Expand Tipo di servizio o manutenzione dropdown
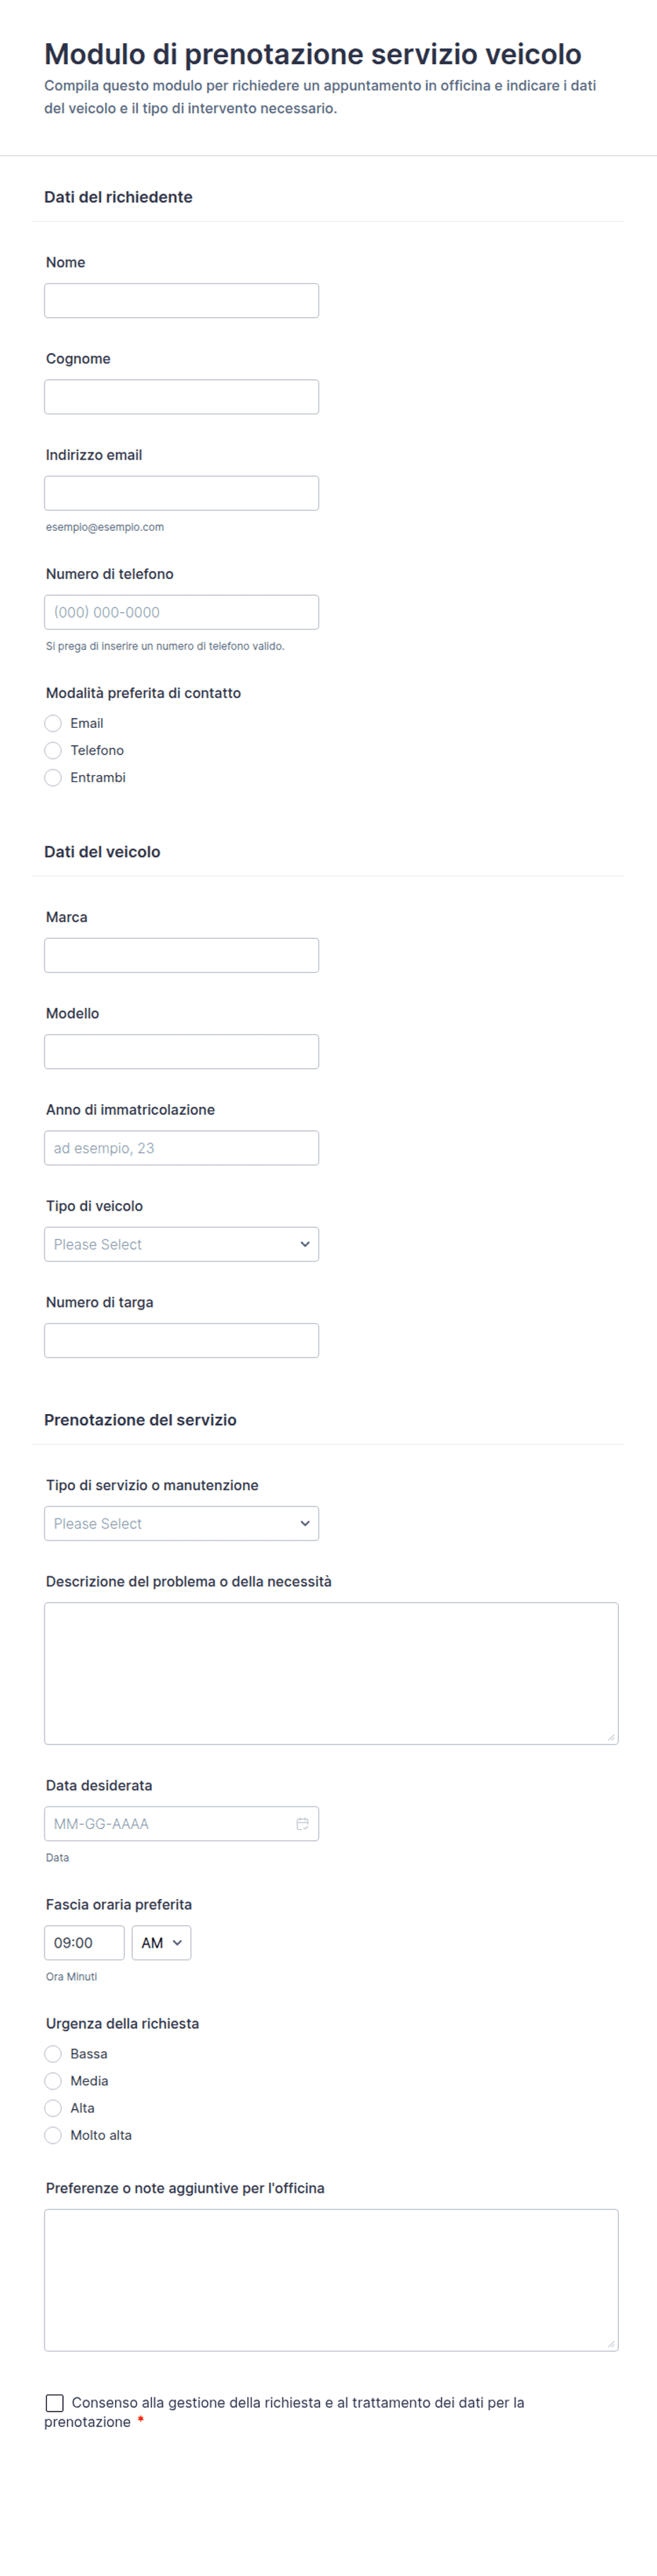Viewport: 657px width, 2576px height. [x=181, y=1523]
